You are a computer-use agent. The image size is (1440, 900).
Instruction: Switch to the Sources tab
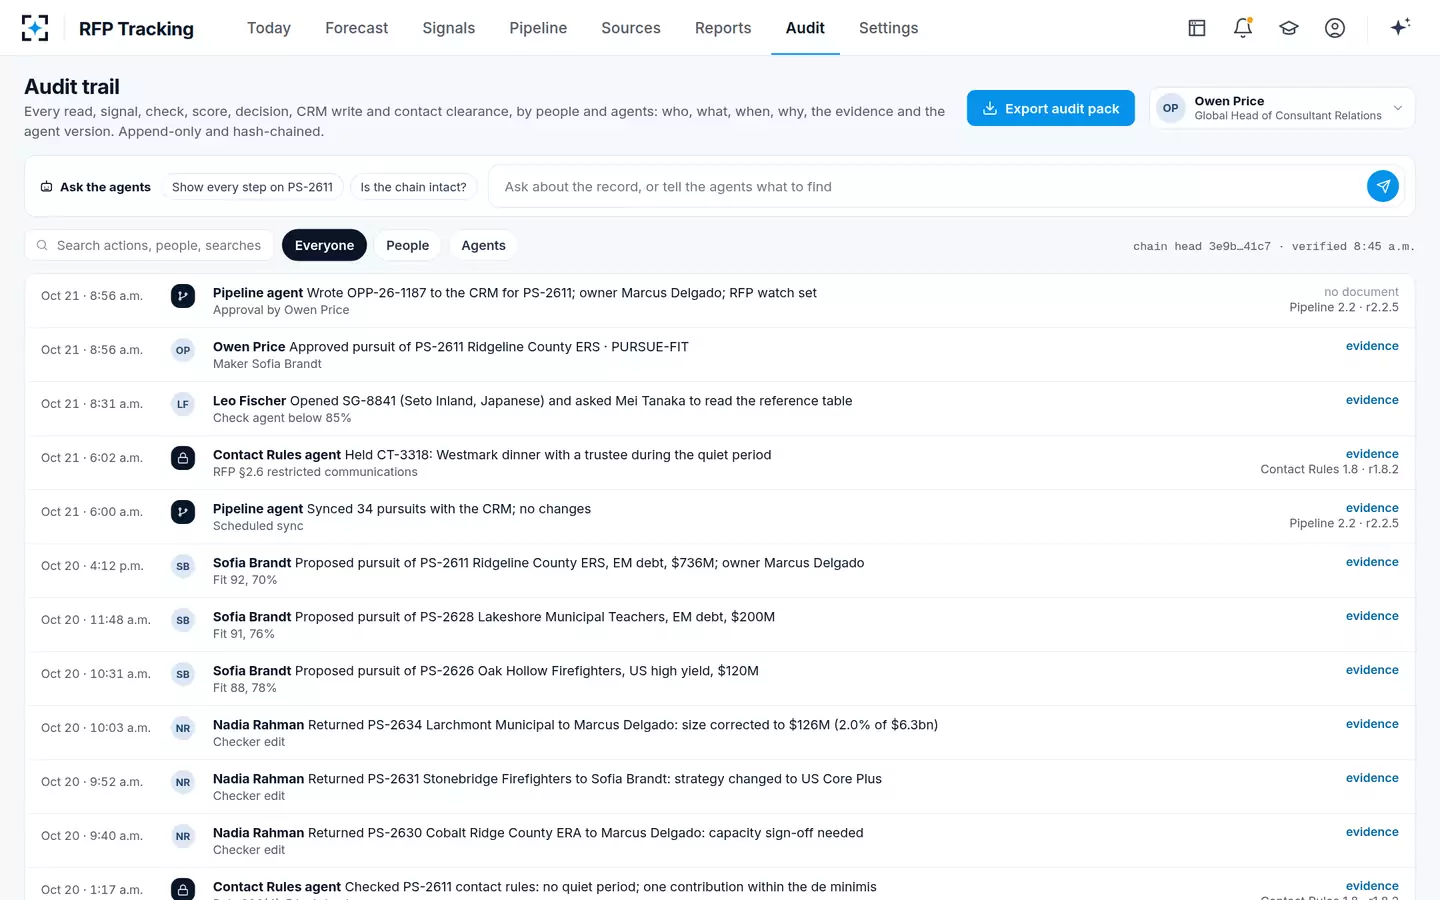631,28
